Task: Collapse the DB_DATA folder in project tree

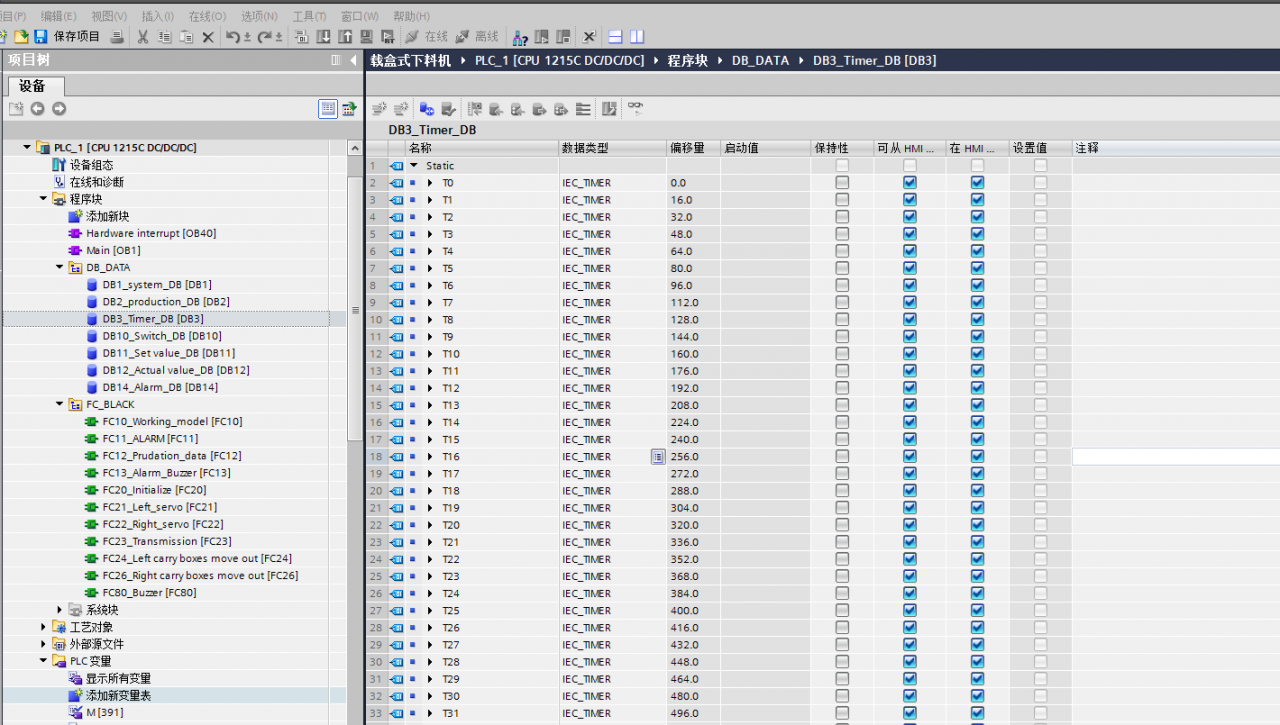Action: pos(60,268)
